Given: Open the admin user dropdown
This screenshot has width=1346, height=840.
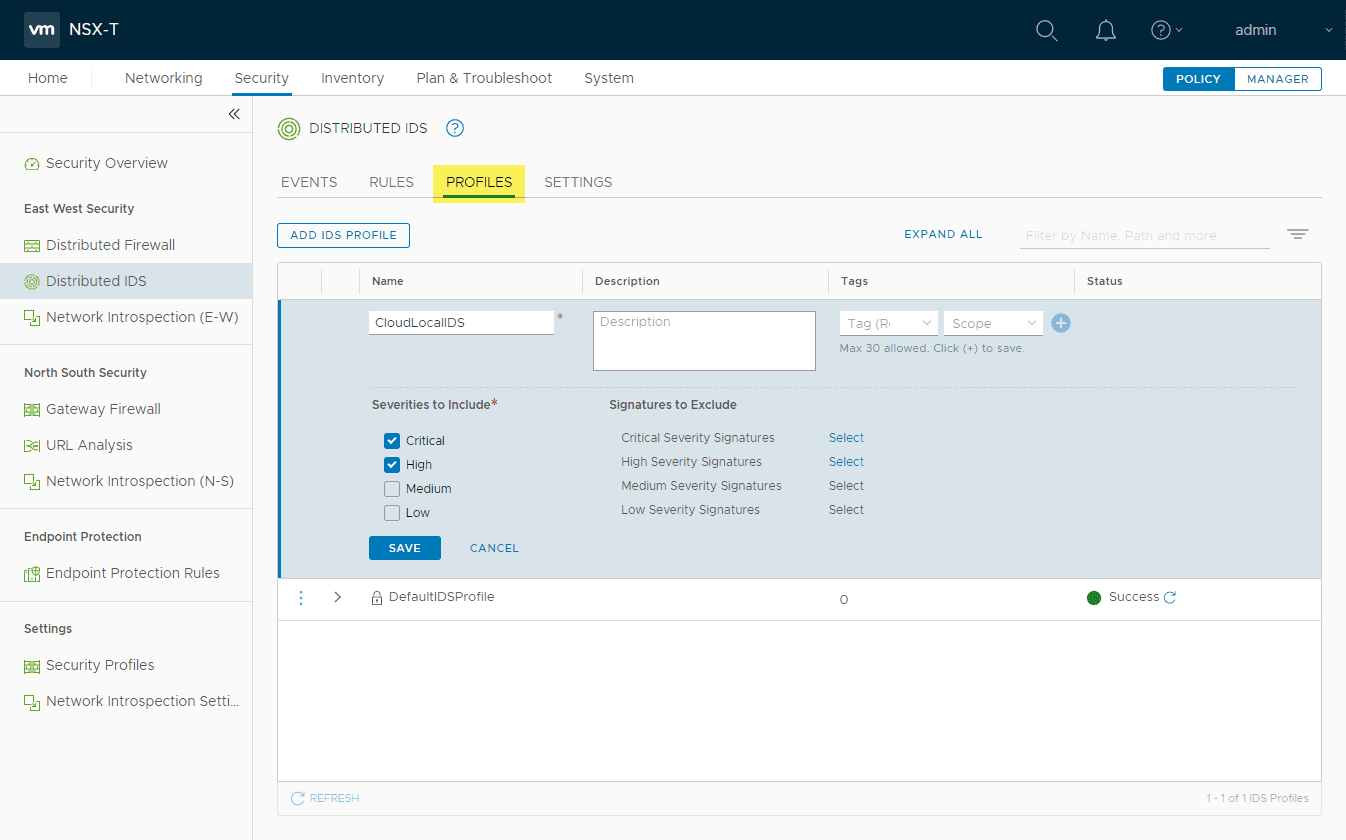Looking at the screenshot, I should (x=1283, y=30).
